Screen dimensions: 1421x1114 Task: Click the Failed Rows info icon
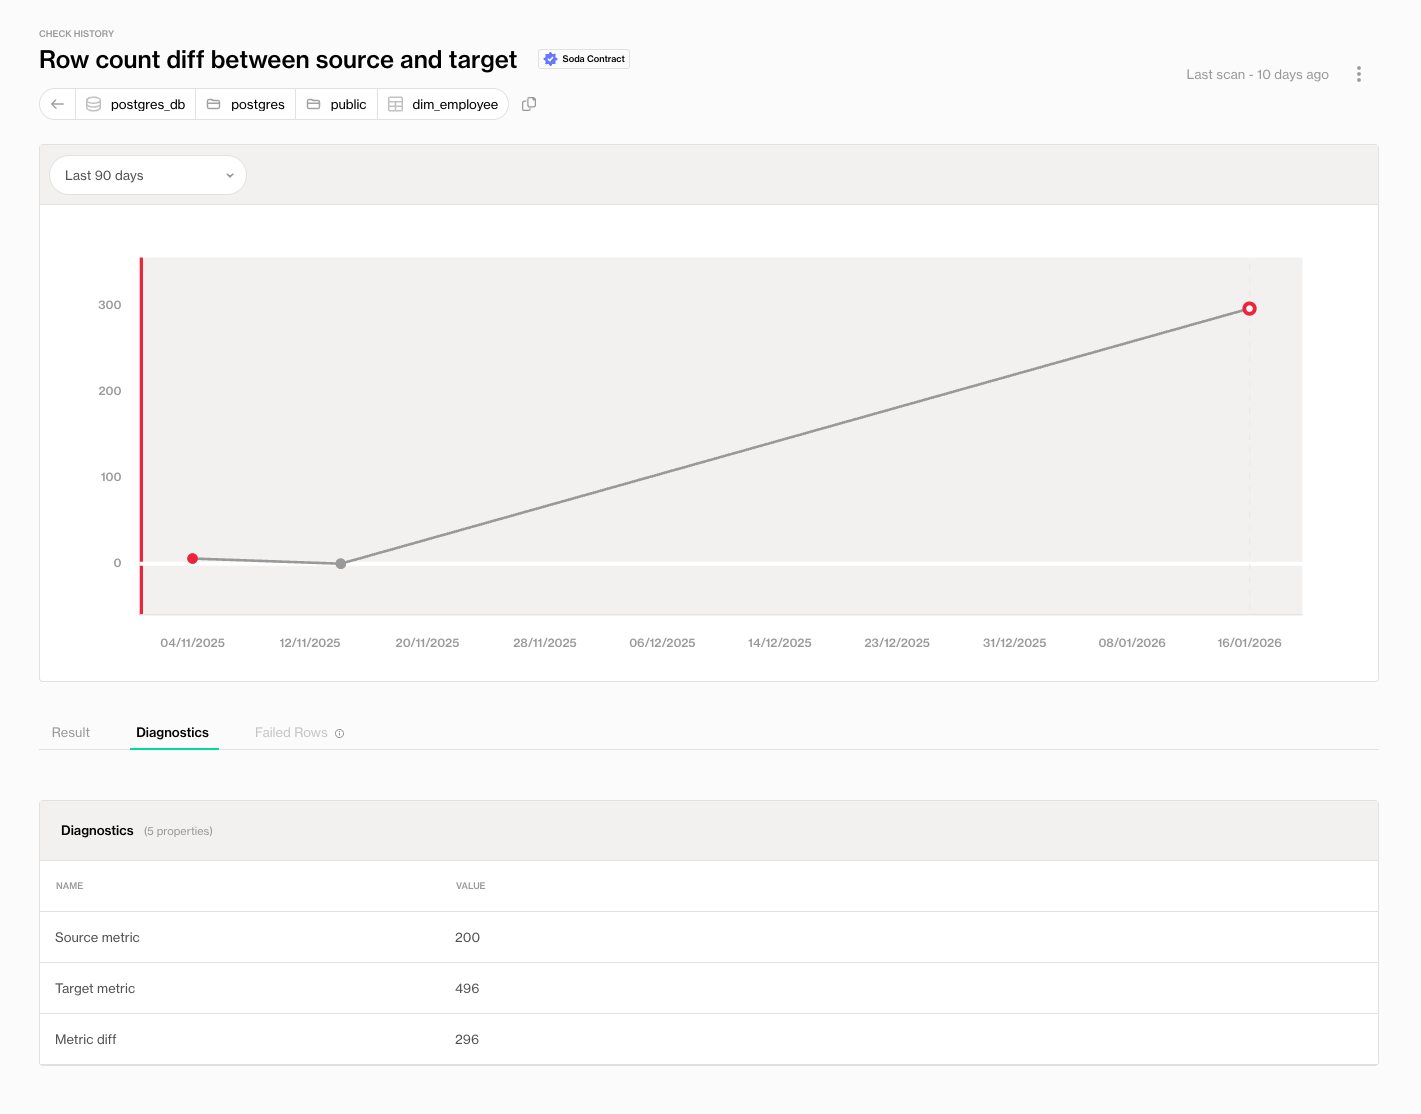pyautogui.click(x=340, y=734)
